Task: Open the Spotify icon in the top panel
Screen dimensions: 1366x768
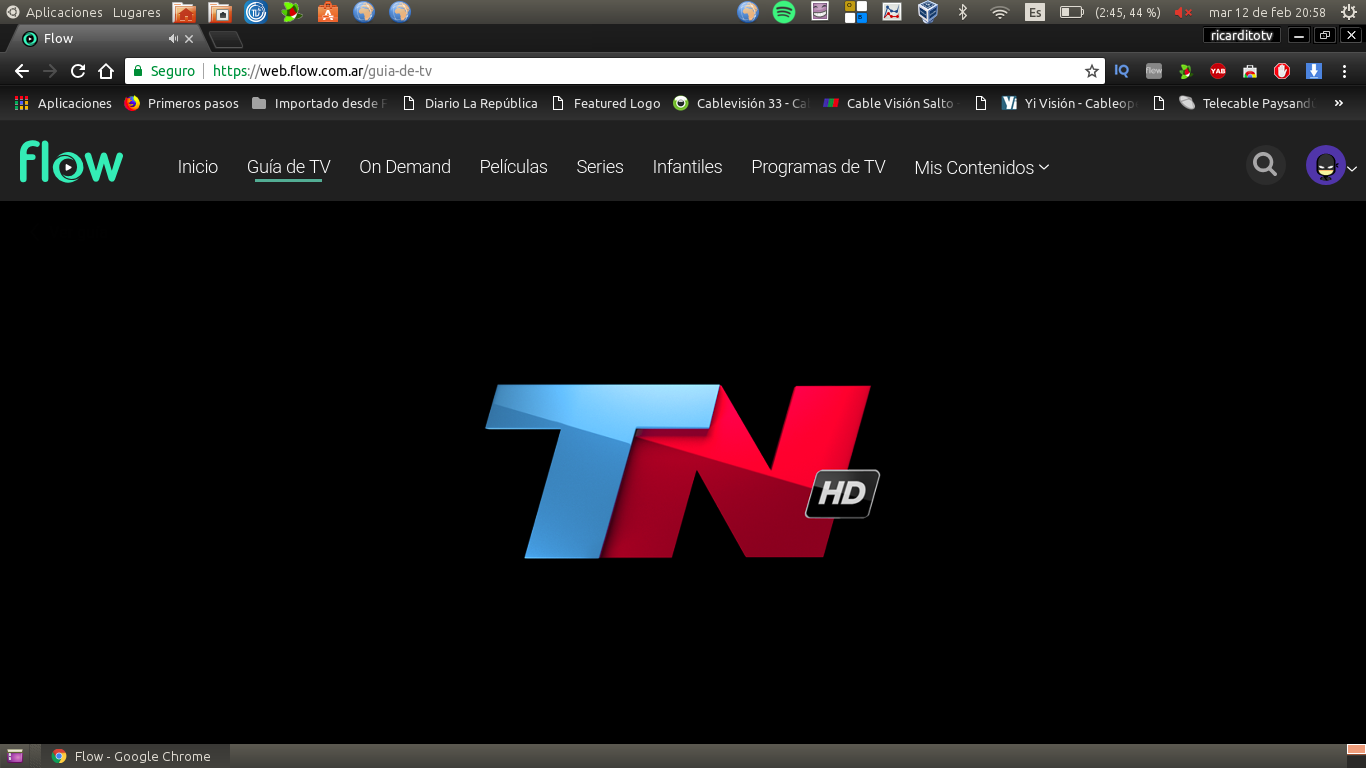Action: click(784, 12)
